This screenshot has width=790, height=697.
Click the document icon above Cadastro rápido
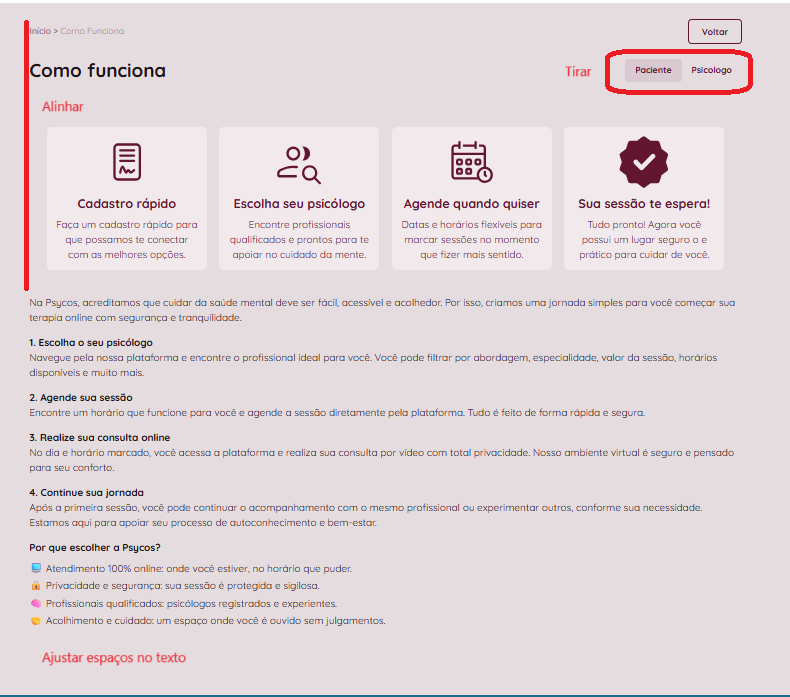(127, 161)
